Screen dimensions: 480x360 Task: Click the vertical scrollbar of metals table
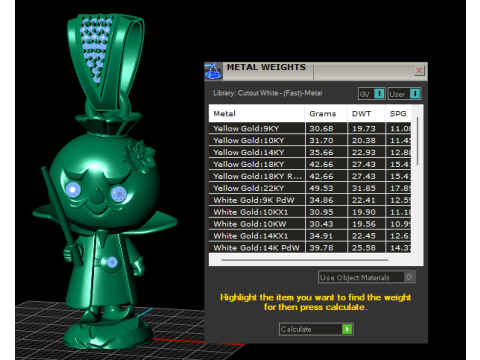[417, 142]
